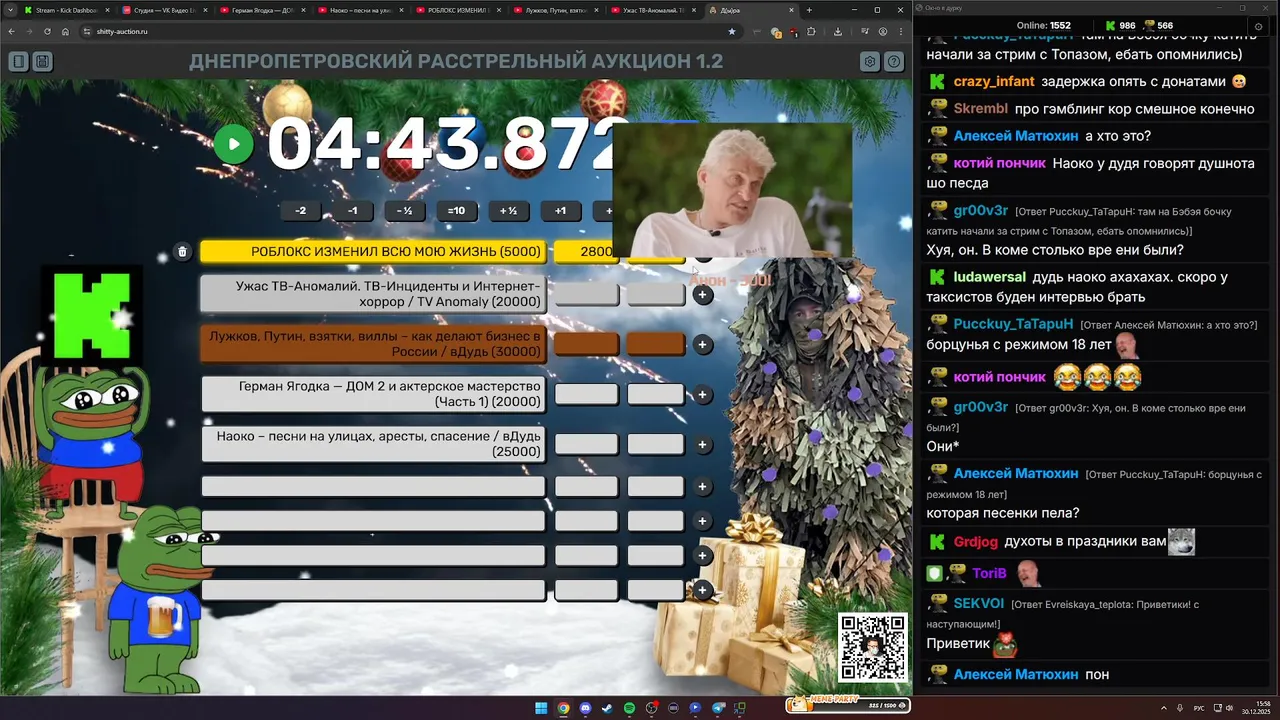
Task: Show hidden system tray icons
Action: [x=1164, y=708]
